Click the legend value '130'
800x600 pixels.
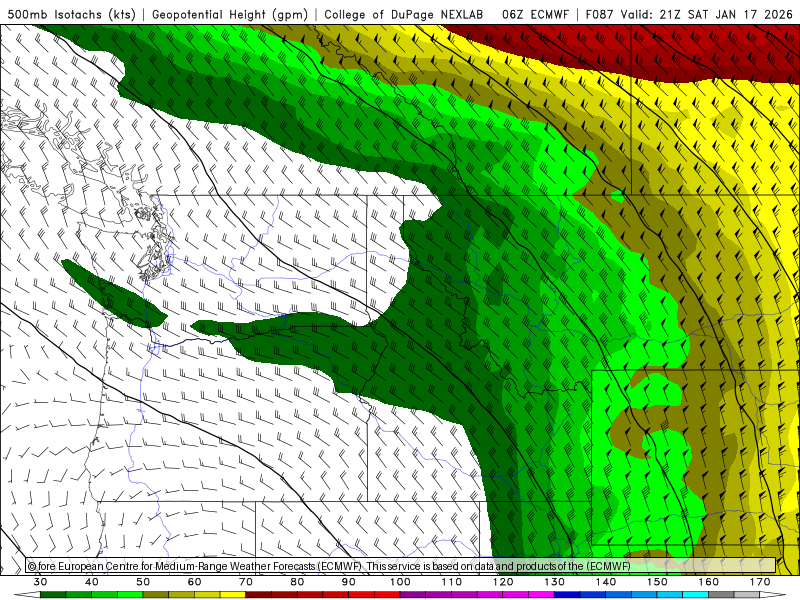555,582
